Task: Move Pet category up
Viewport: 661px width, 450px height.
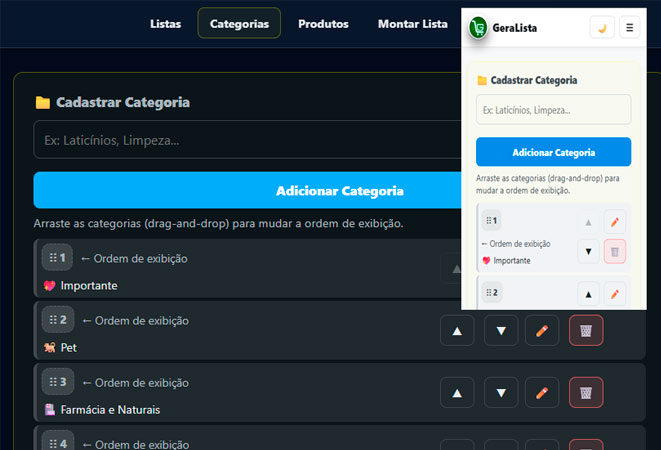Action: [457, 331]
